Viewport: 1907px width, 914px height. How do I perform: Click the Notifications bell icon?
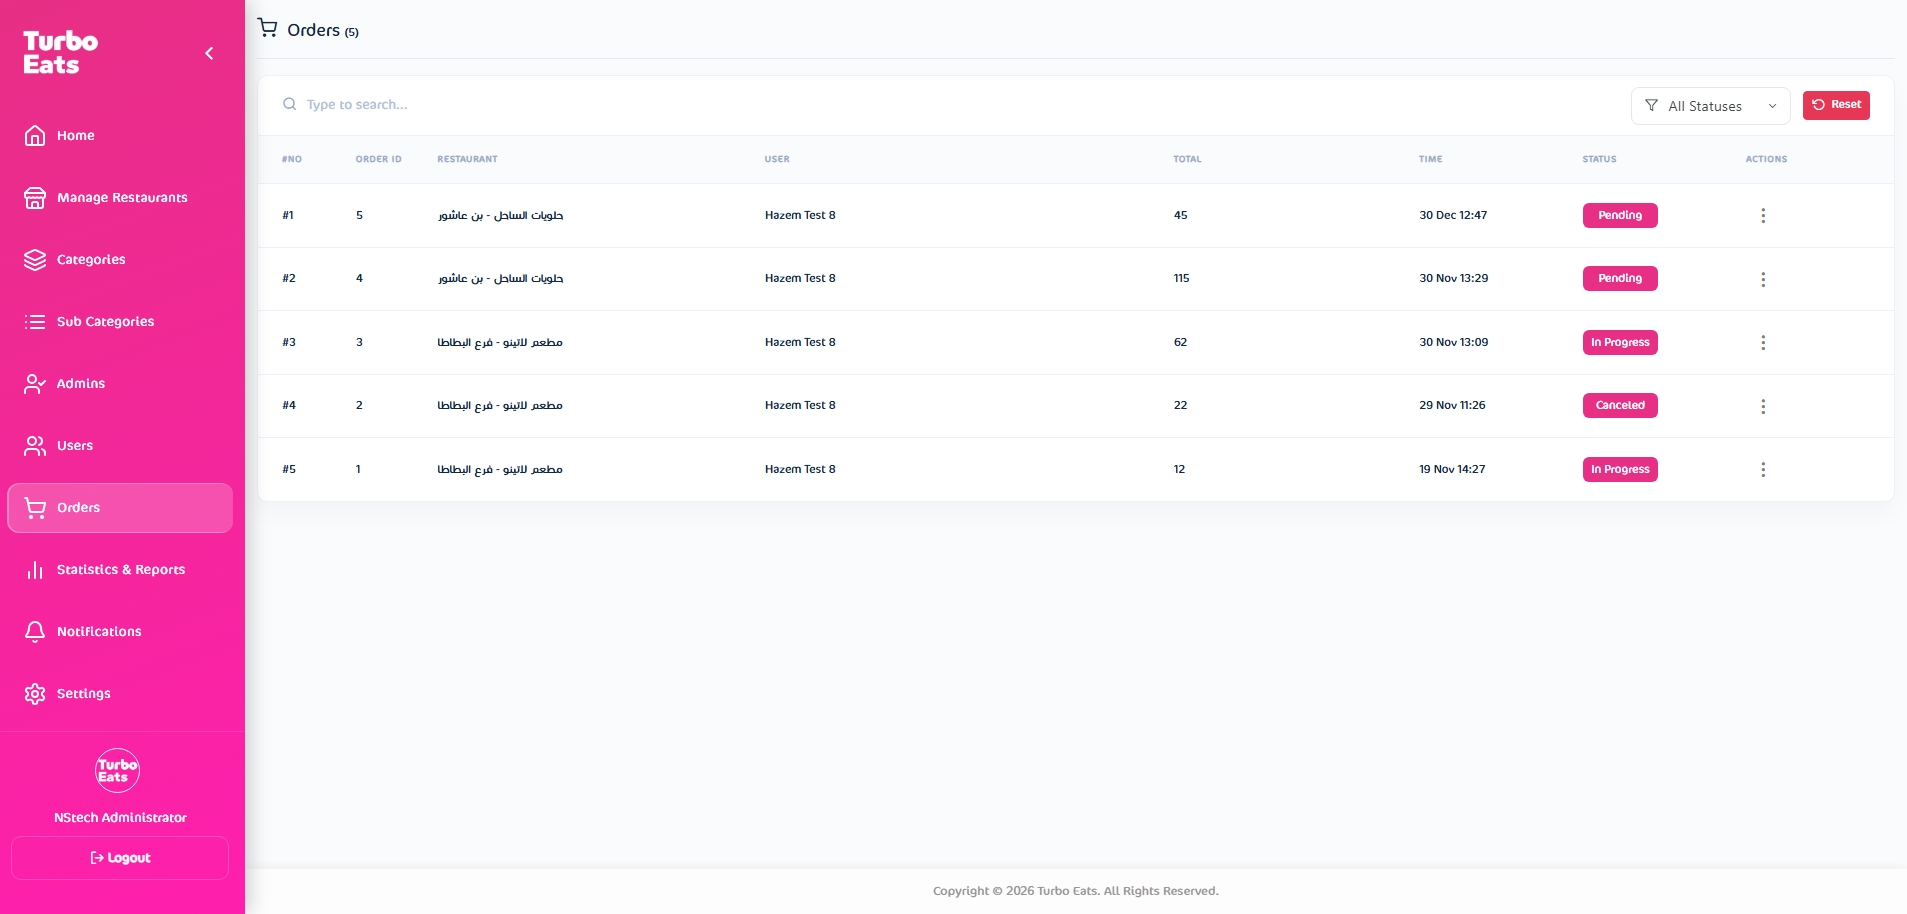(35, 632)
